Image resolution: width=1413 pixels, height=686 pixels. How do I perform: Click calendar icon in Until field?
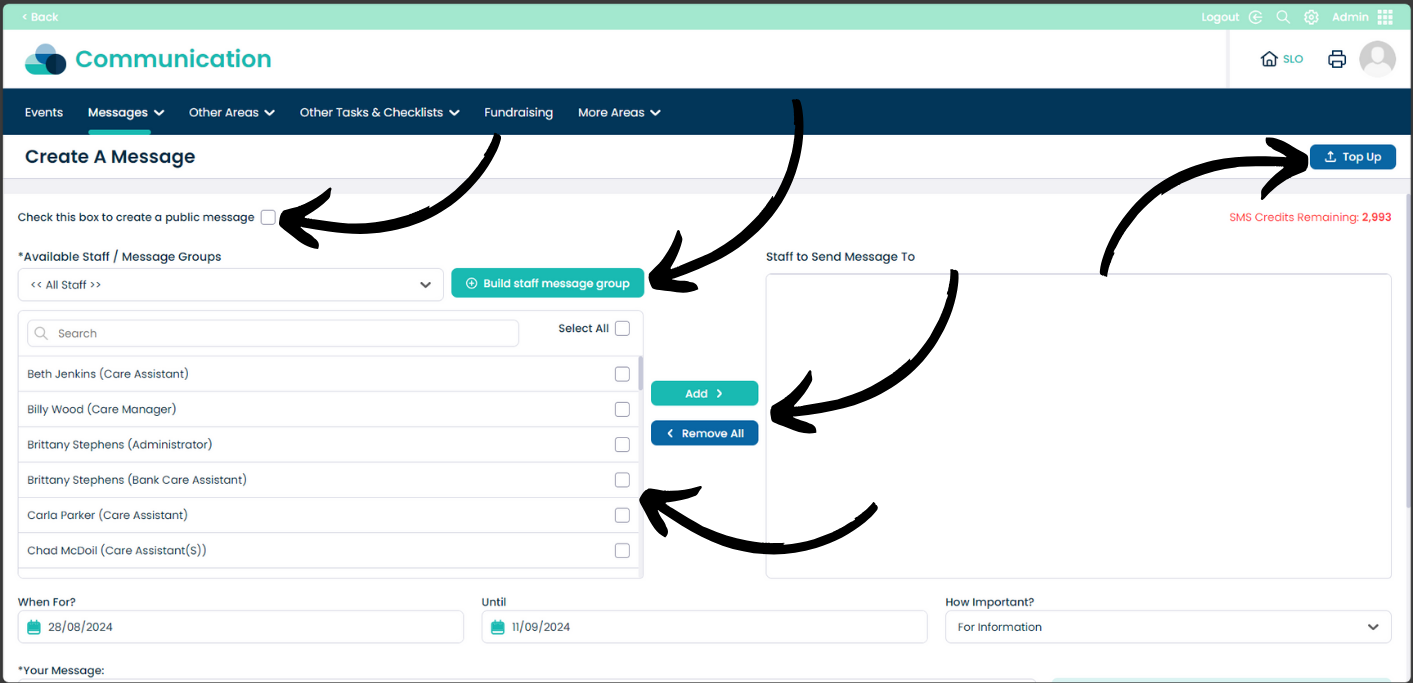point(498,627)
